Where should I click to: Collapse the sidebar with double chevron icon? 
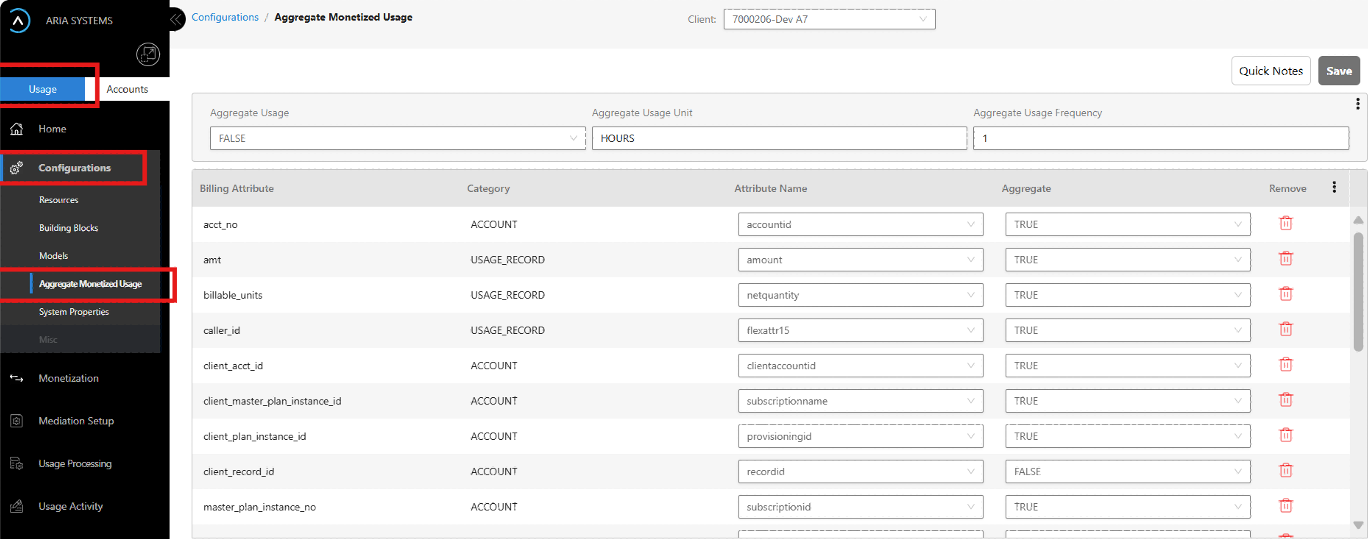tap(176, 18)
